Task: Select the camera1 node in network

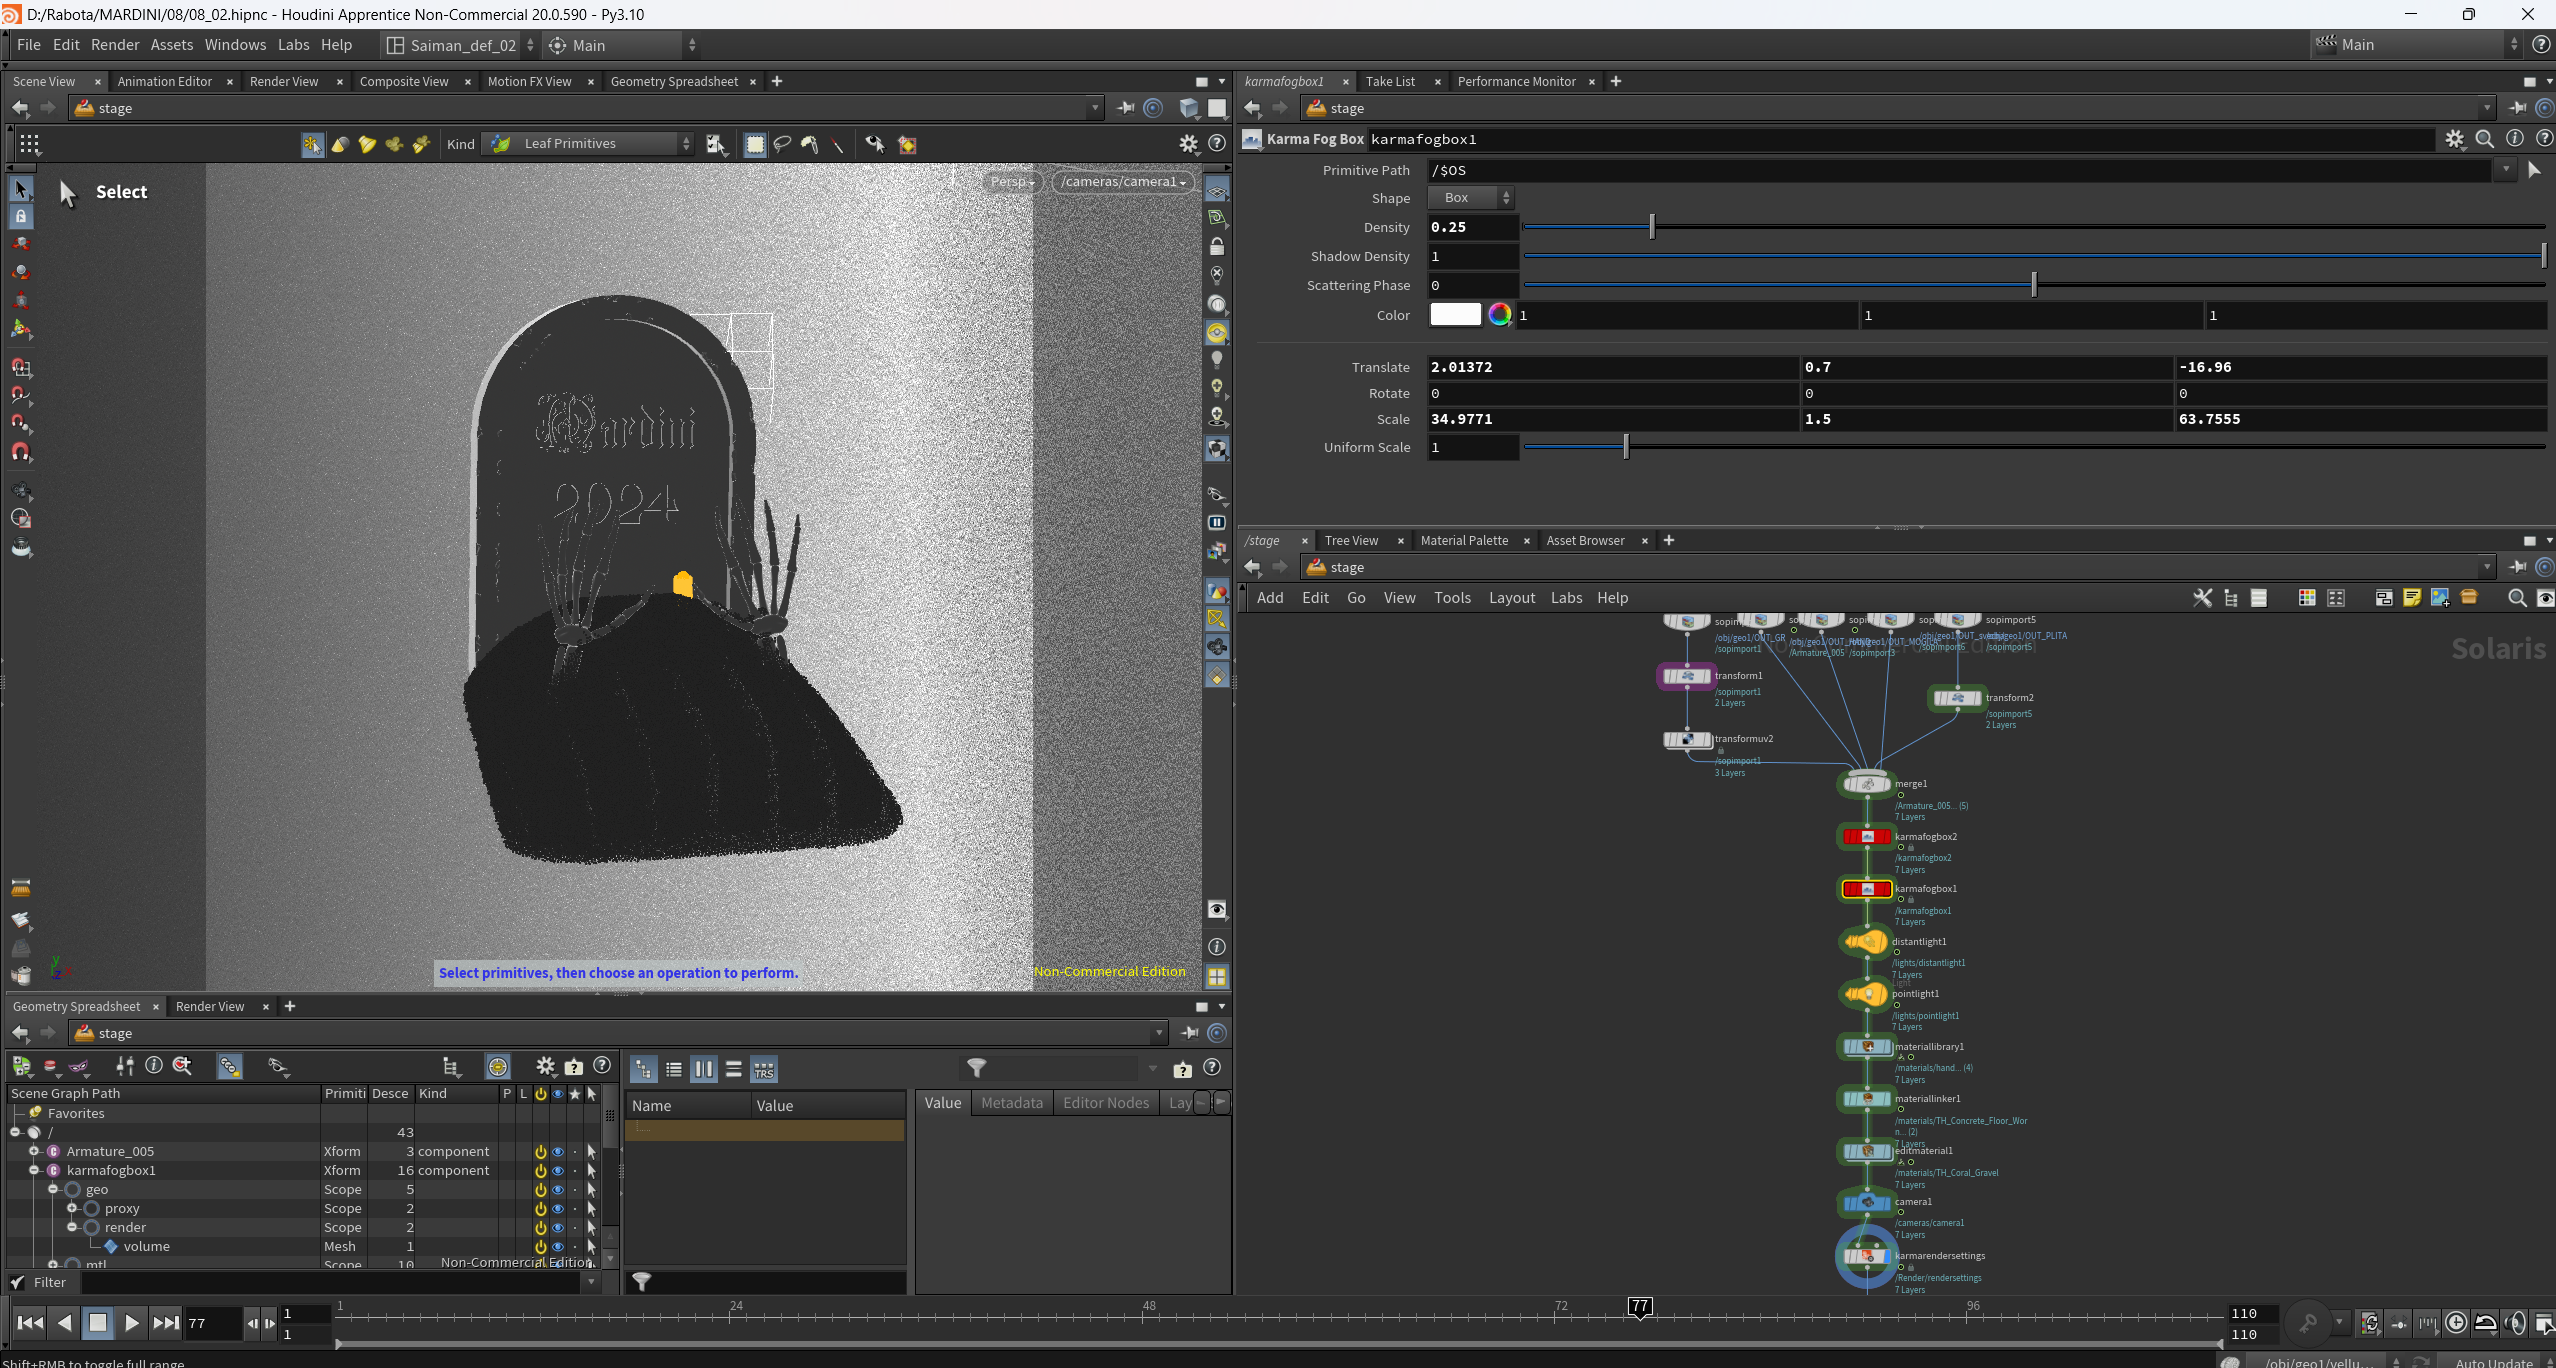Action: tap(1866, 1203)
